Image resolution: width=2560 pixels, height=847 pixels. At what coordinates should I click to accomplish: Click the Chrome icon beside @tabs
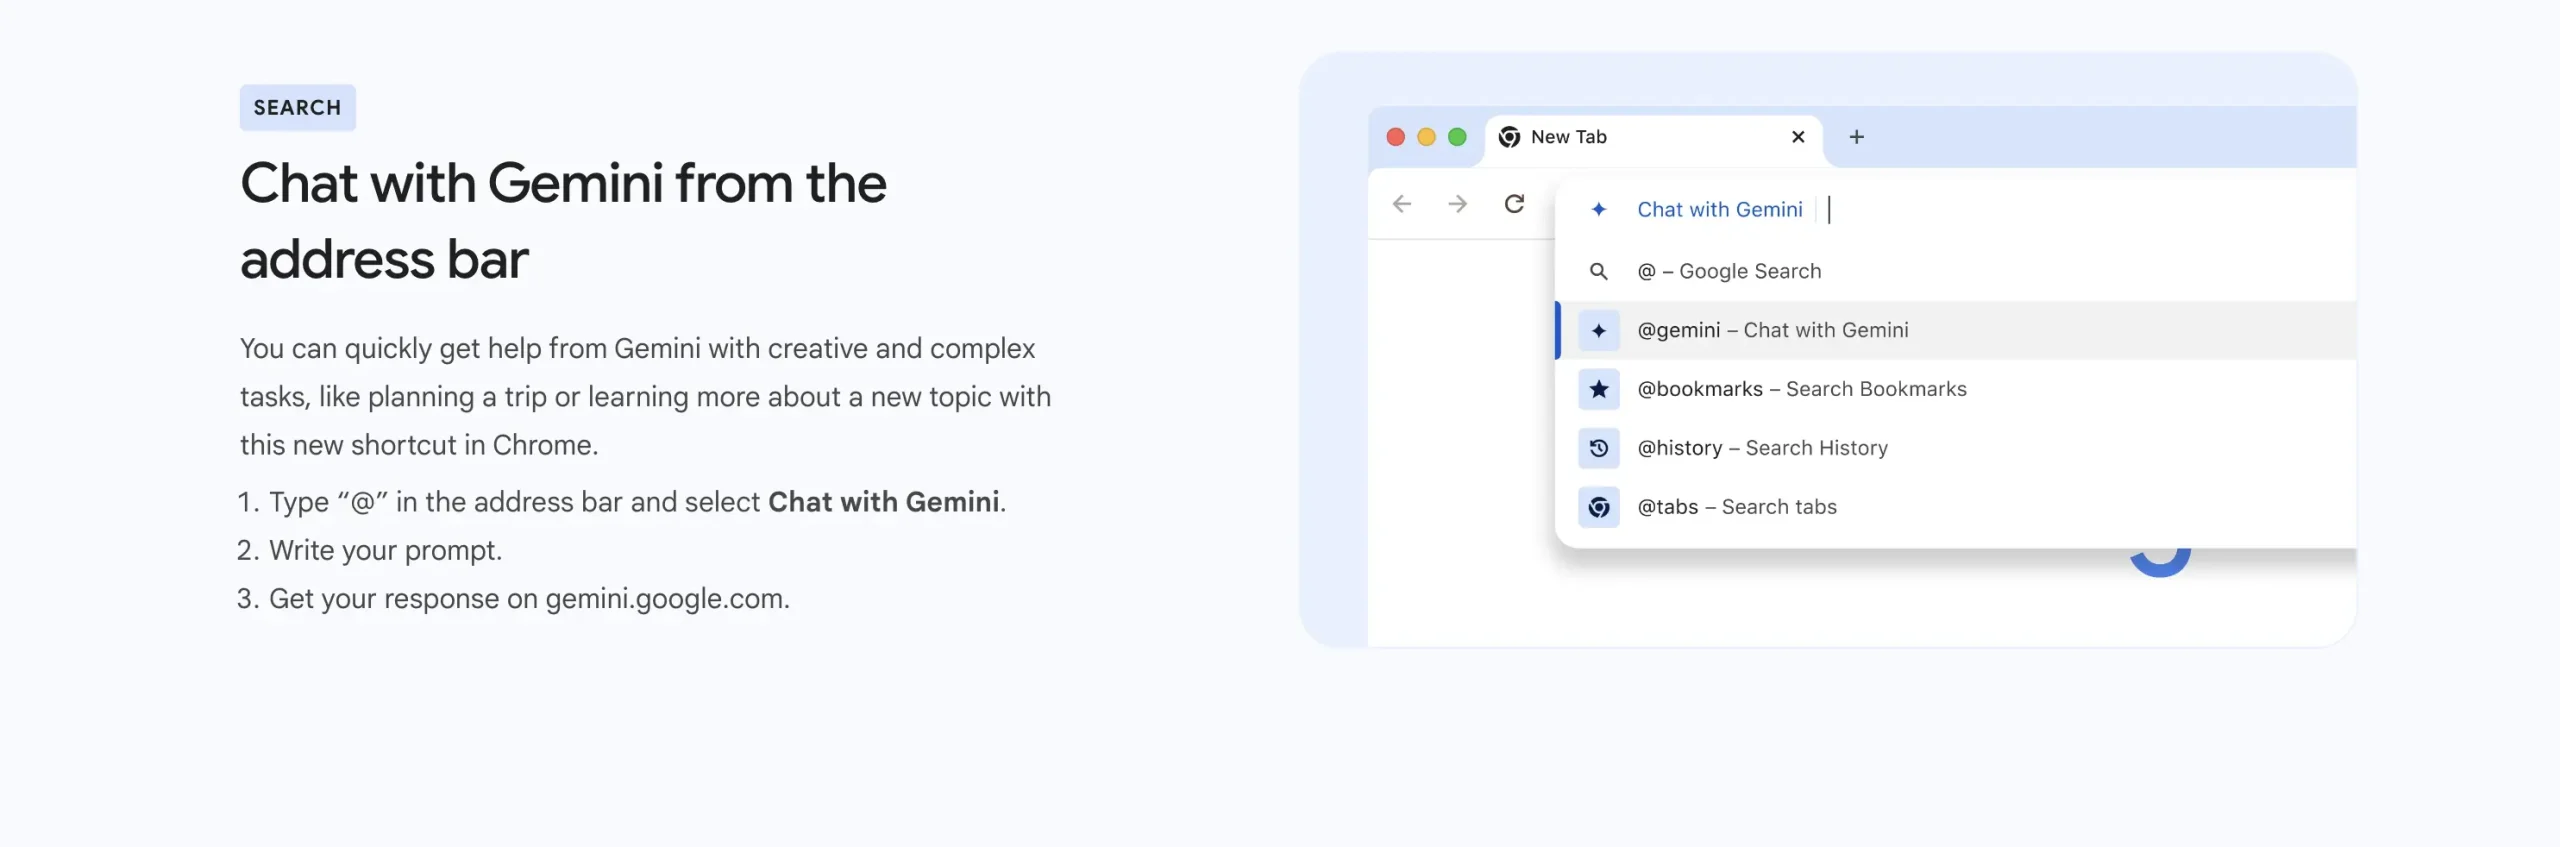click(x=1598, y=507)
